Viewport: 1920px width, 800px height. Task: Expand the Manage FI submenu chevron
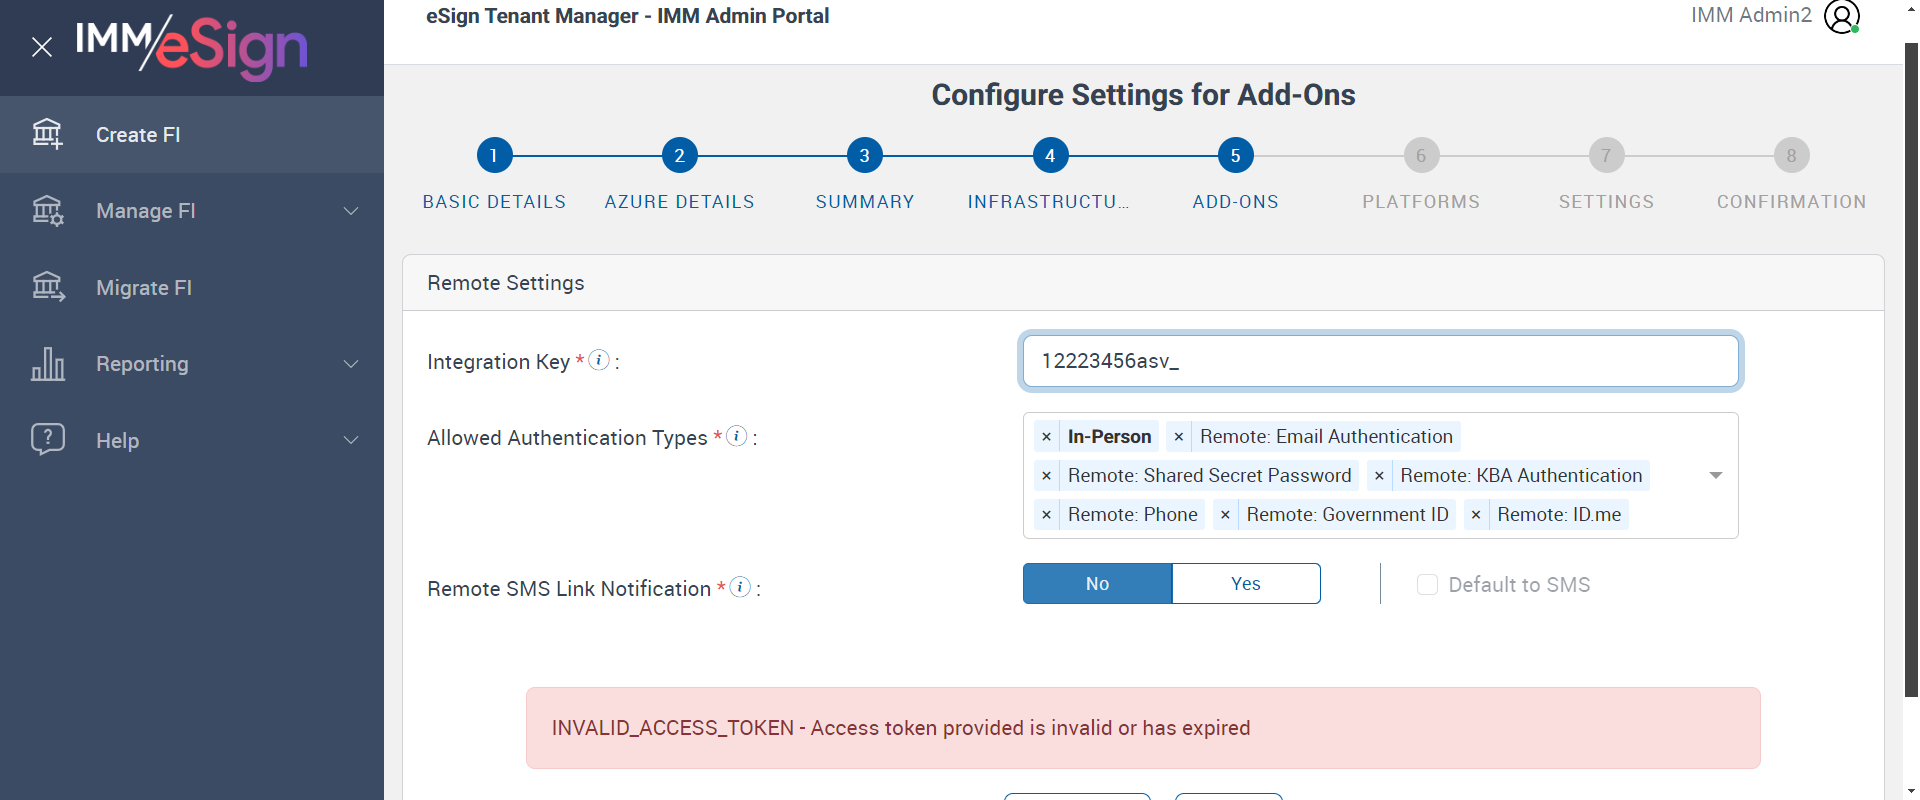[351, 211]
